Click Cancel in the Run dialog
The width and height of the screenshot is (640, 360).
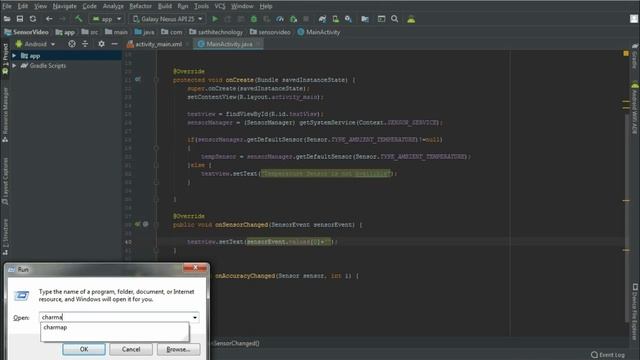click(x=131, y=349)
